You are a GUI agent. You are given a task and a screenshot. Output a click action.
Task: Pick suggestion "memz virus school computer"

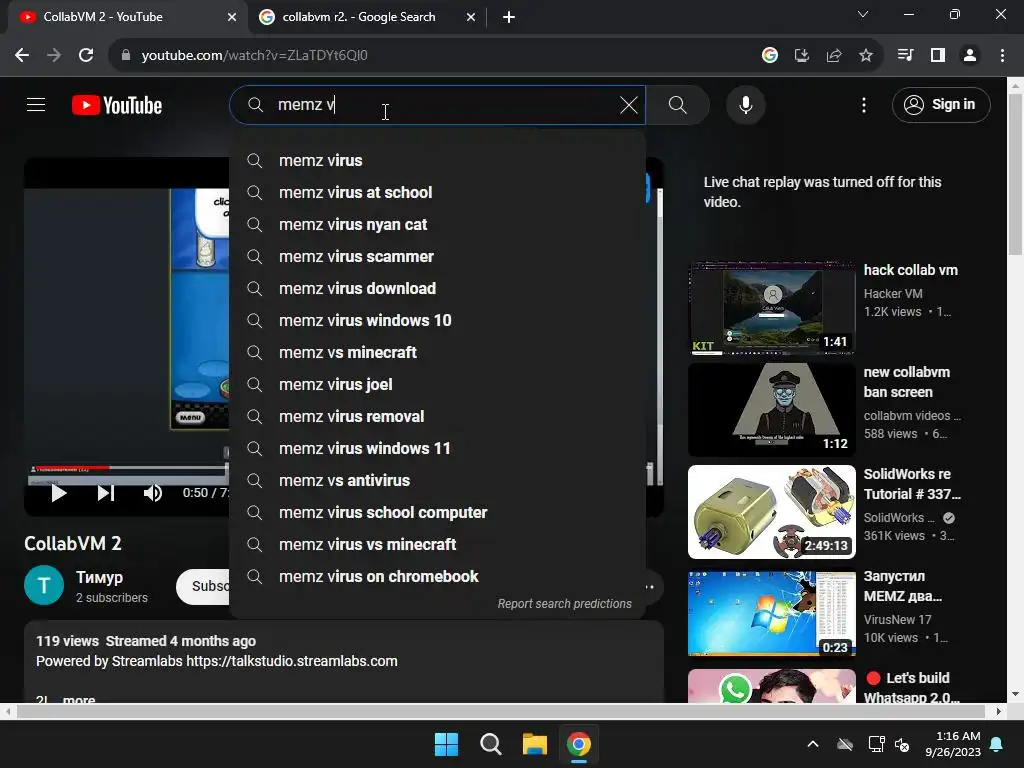(x=437, y=513)
